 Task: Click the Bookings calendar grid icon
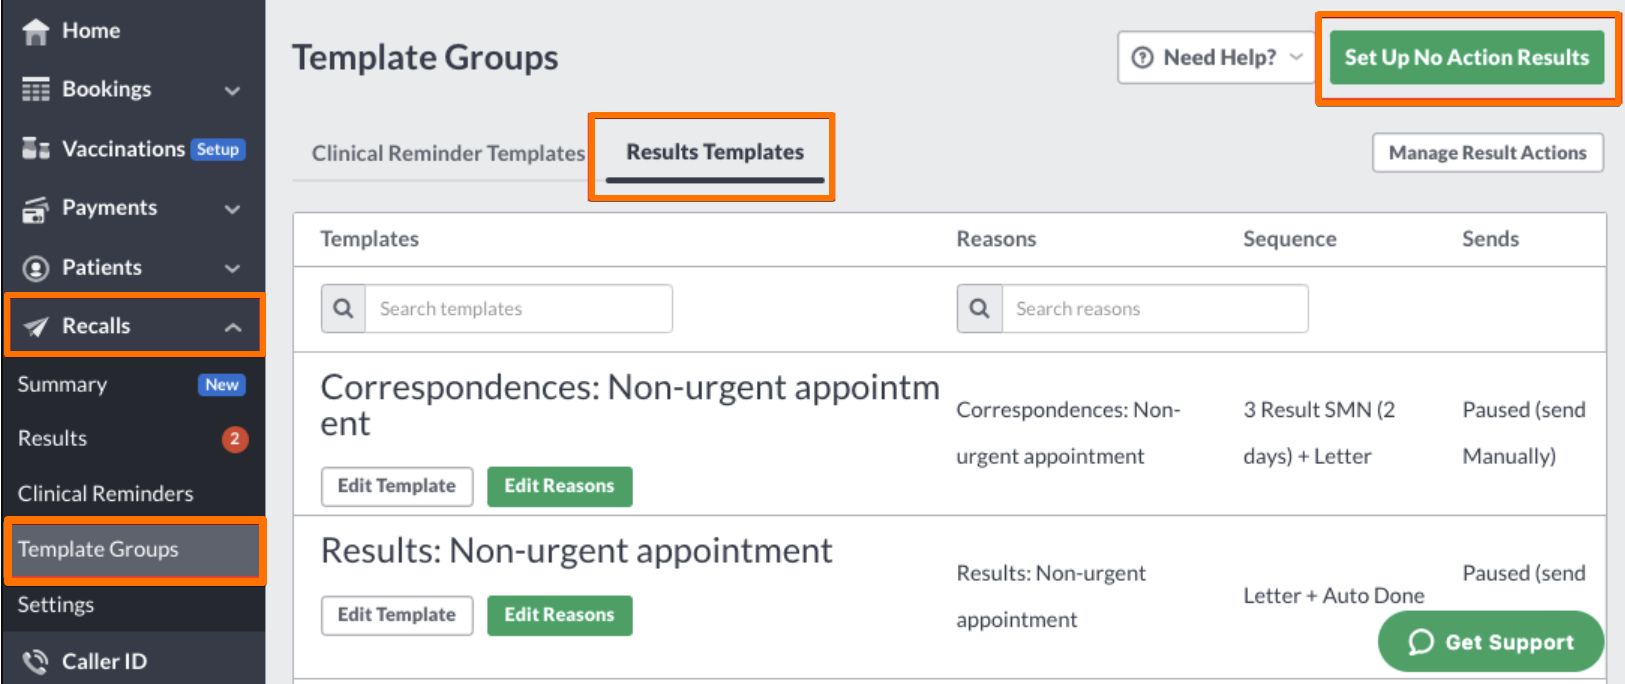(x=36, y=90)
